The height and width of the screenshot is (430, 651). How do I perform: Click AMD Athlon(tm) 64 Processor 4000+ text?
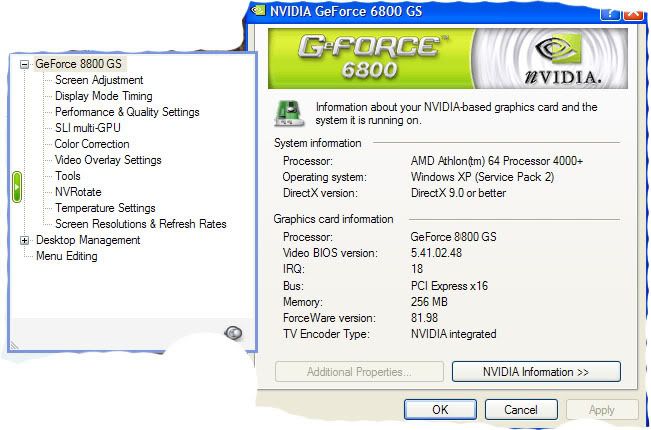pyautogui.click(x=497, y=161)
